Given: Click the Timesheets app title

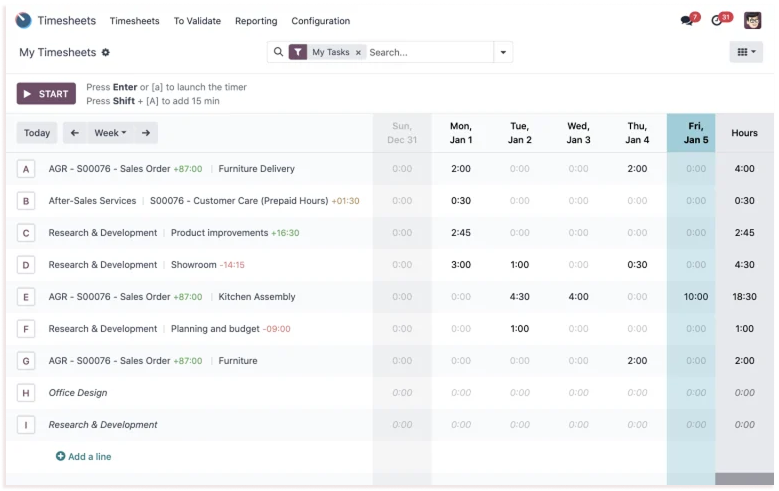Looking at the screenshot, I should 67,20.
